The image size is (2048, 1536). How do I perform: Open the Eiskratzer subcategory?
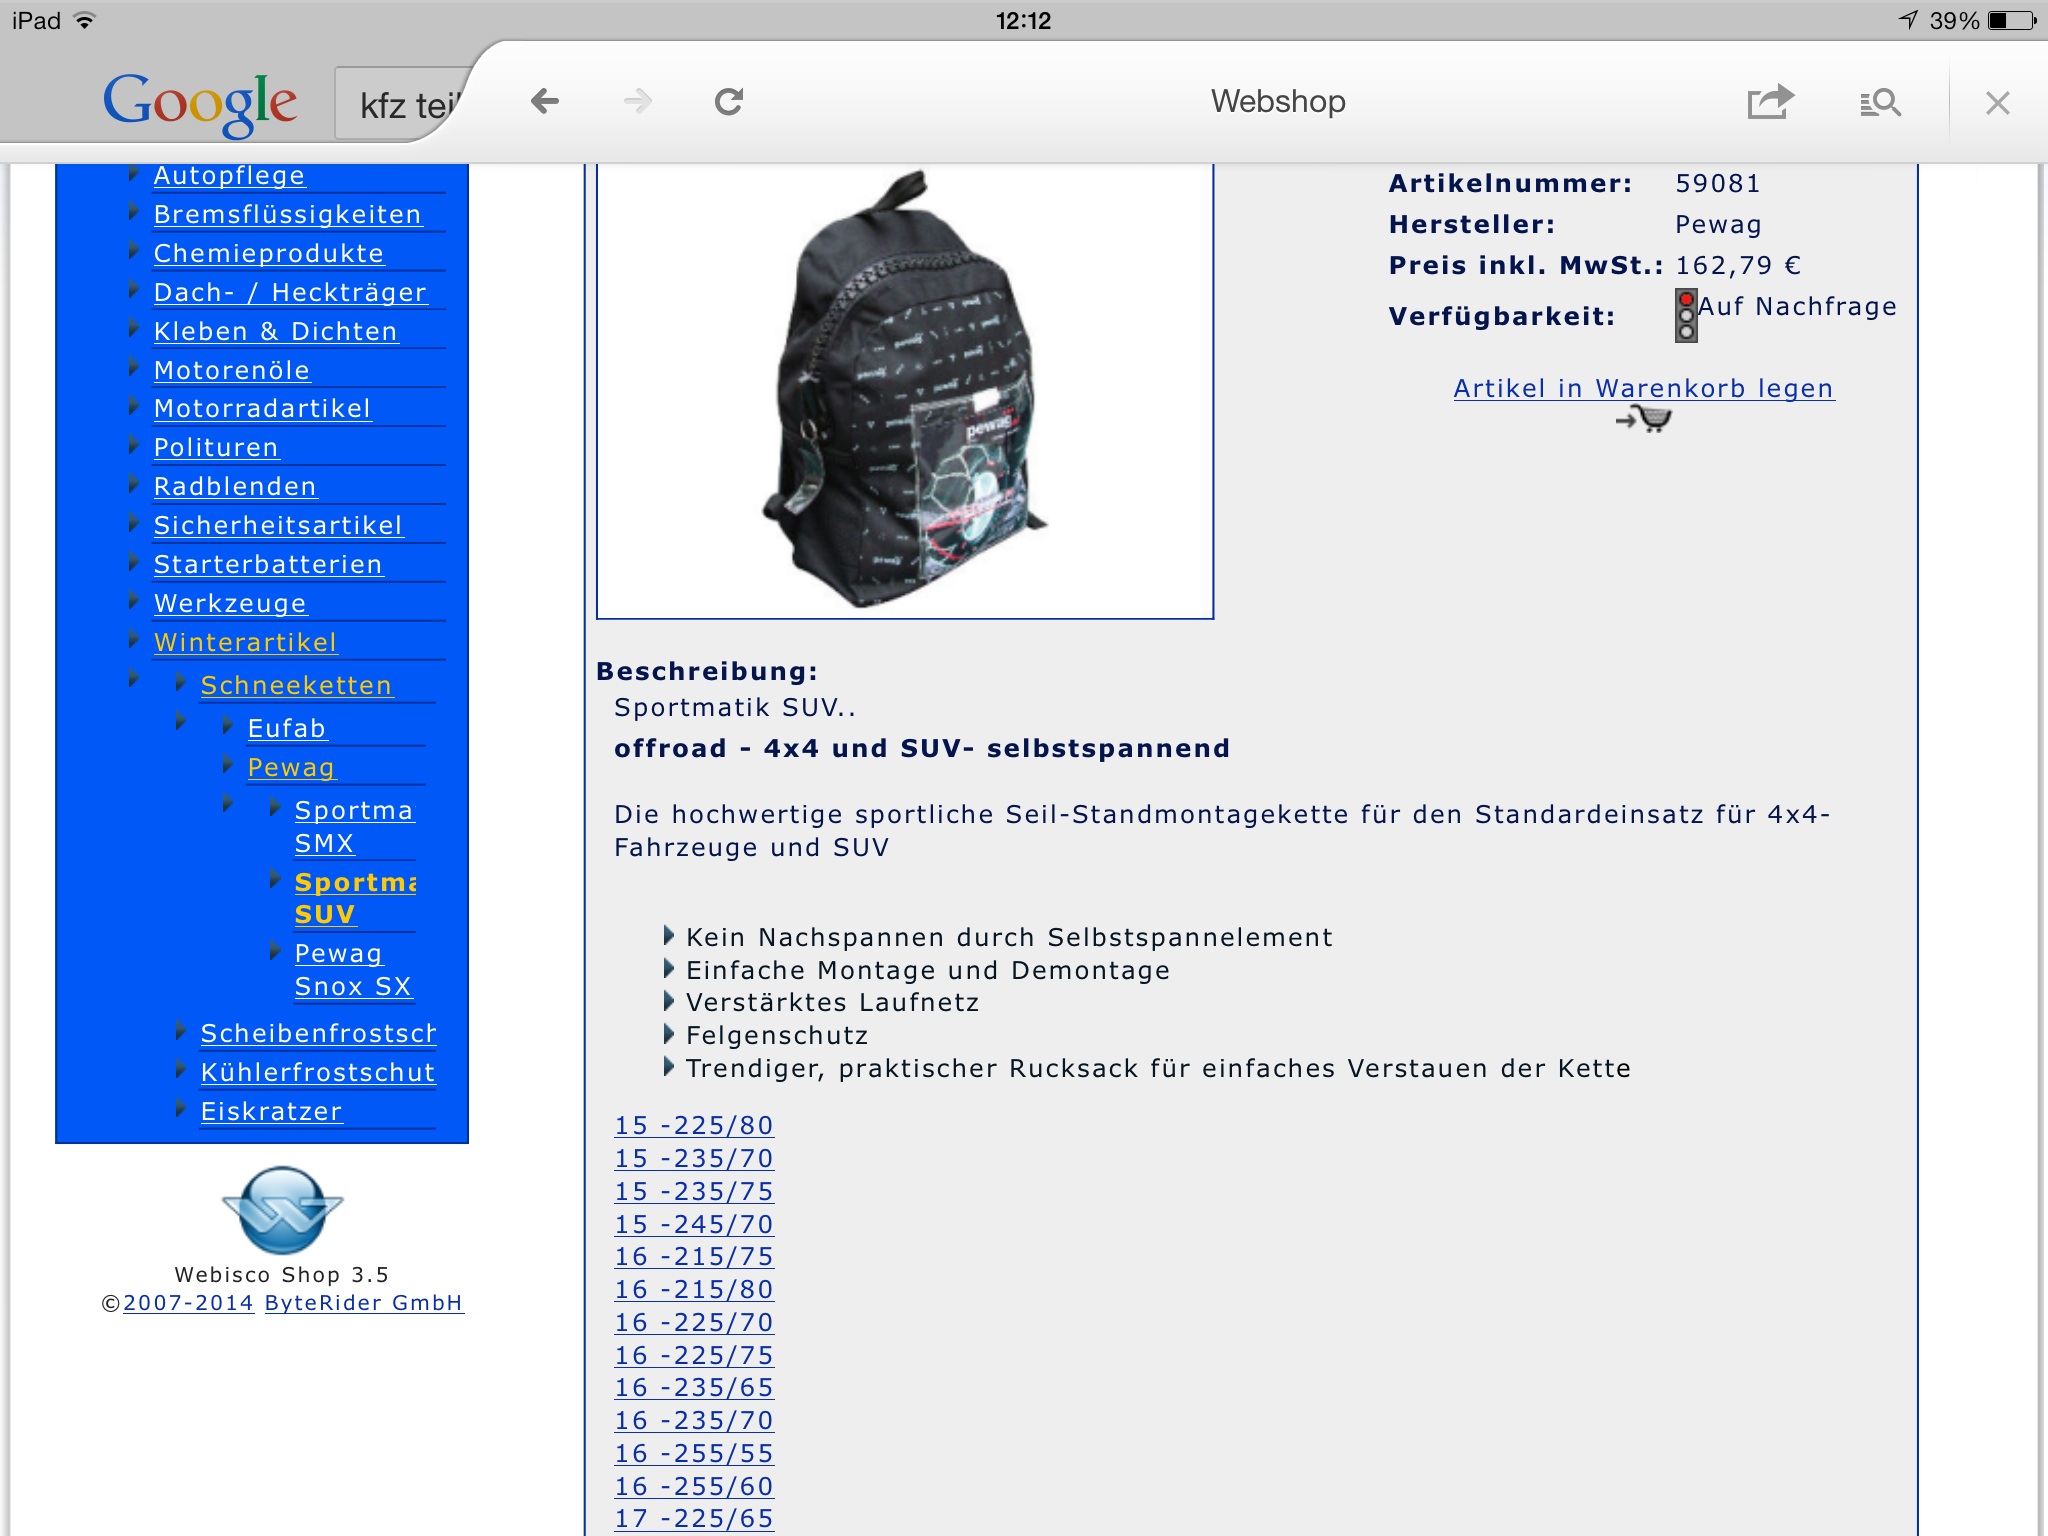[x=271, y=1111]
